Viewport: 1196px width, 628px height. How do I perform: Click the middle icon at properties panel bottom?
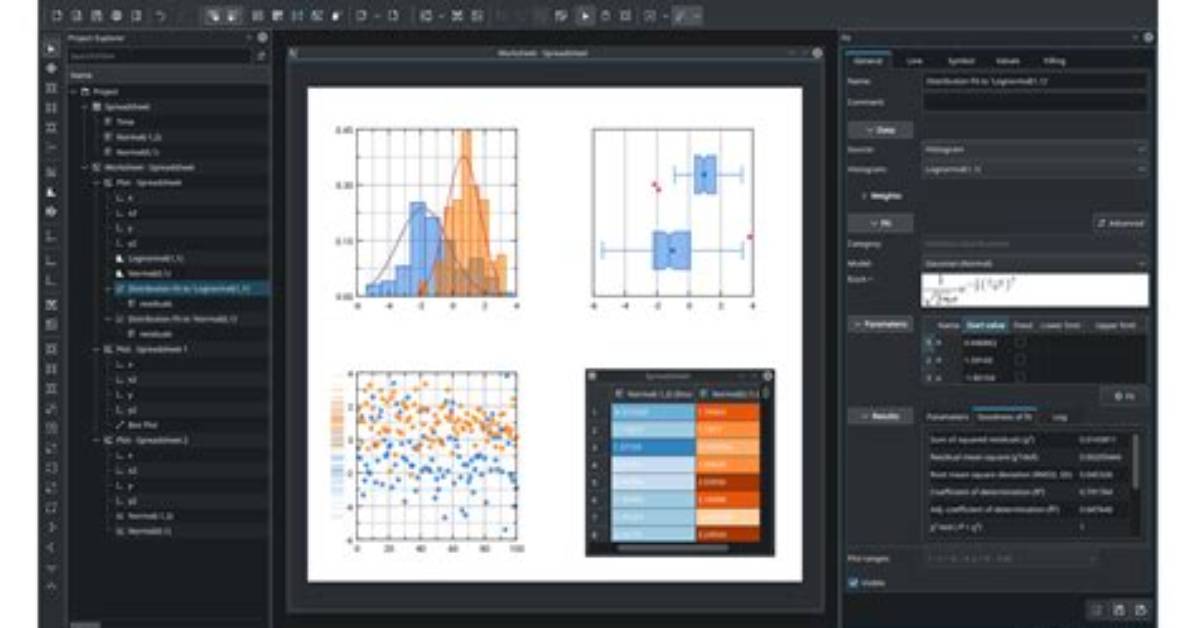point(1118,610)
